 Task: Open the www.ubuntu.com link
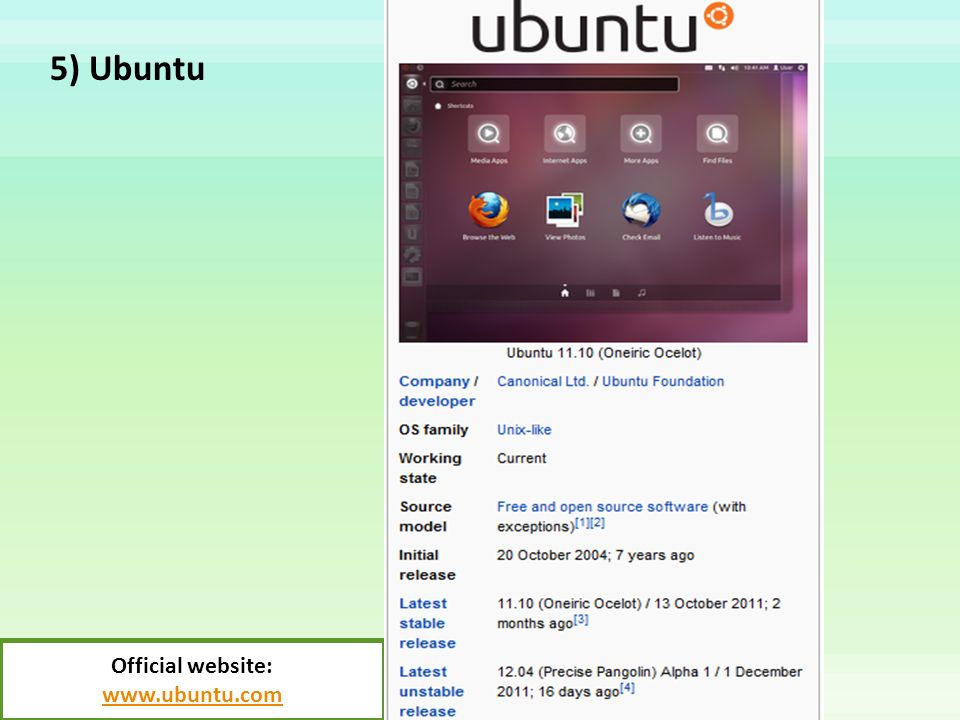pos(192,695)
